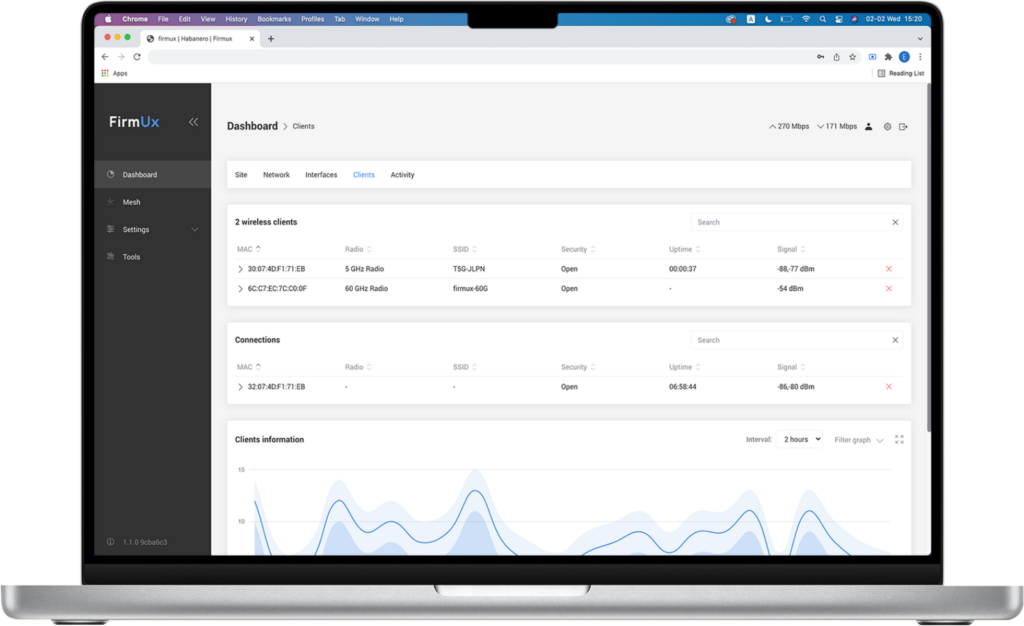Image resolution: width=1024 pixels, height=626 pixels.
Task: Open the Activity tab
Action: coord(402,175)
